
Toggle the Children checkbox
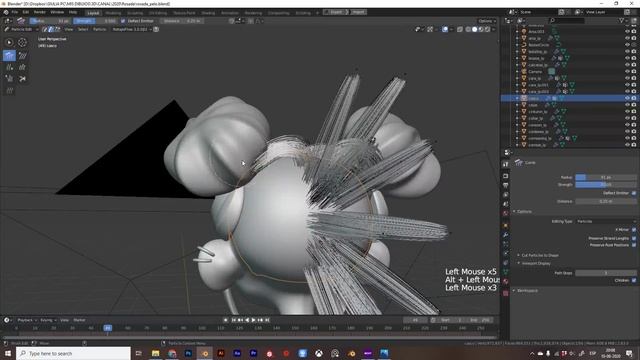coord(634,280)
